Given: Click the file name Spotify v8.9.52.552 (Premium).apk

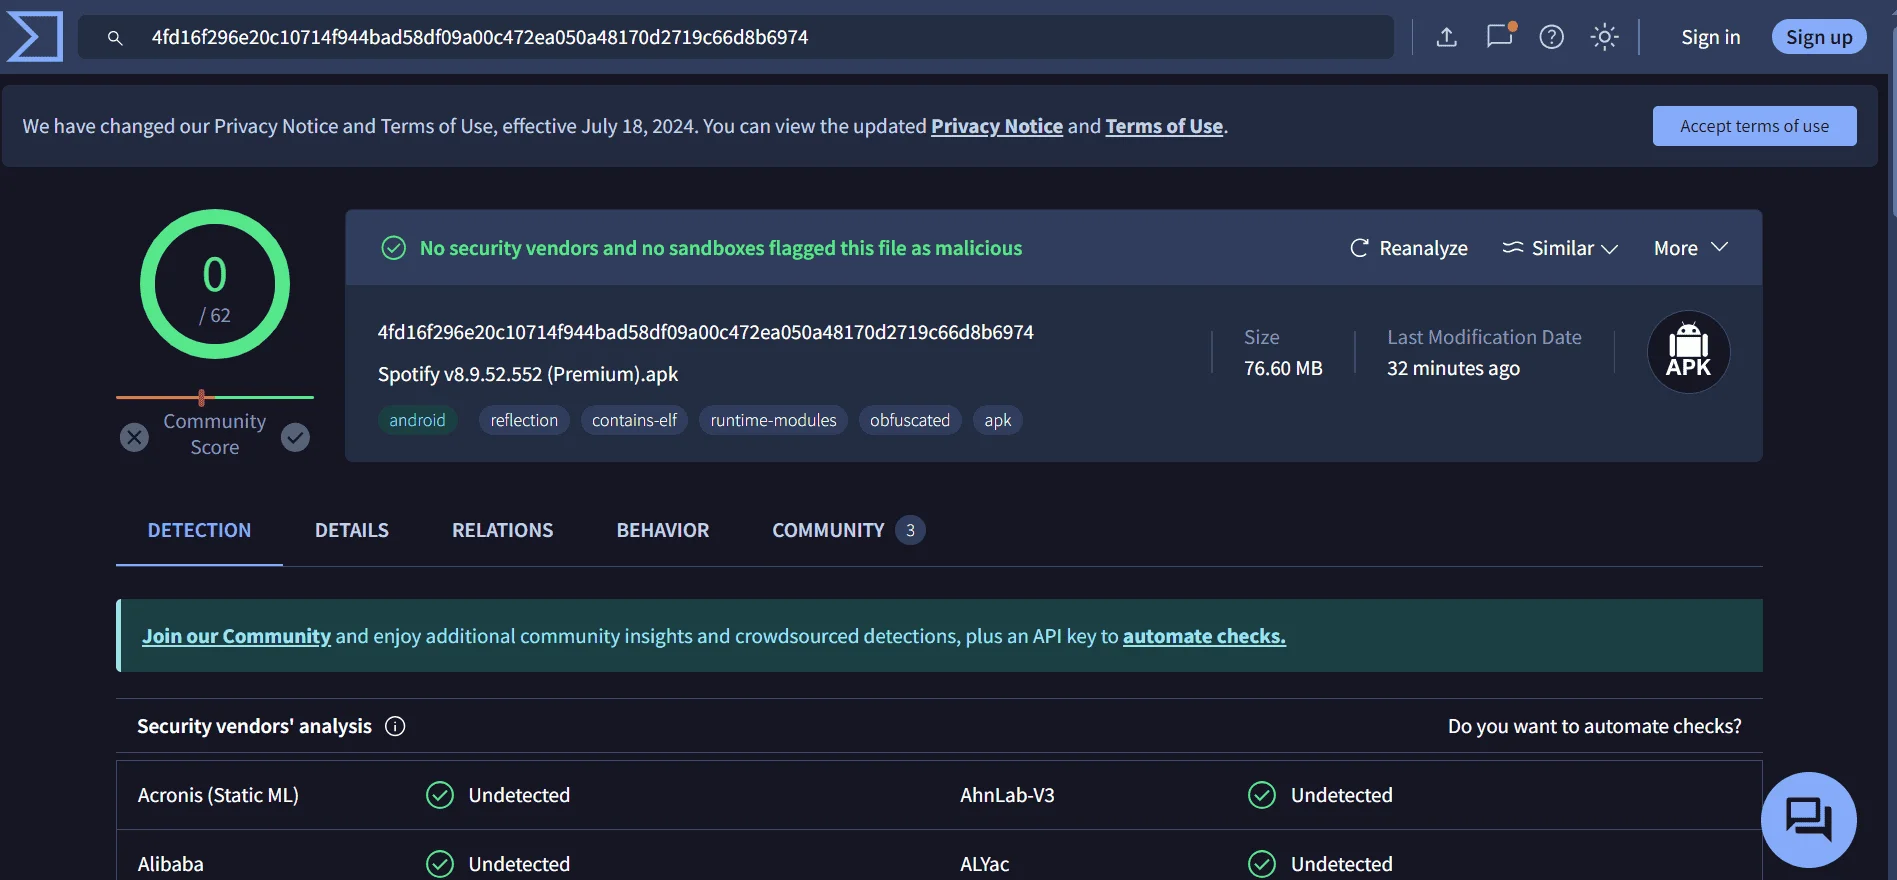Looking at the screenshot, I should click(528, 374).
